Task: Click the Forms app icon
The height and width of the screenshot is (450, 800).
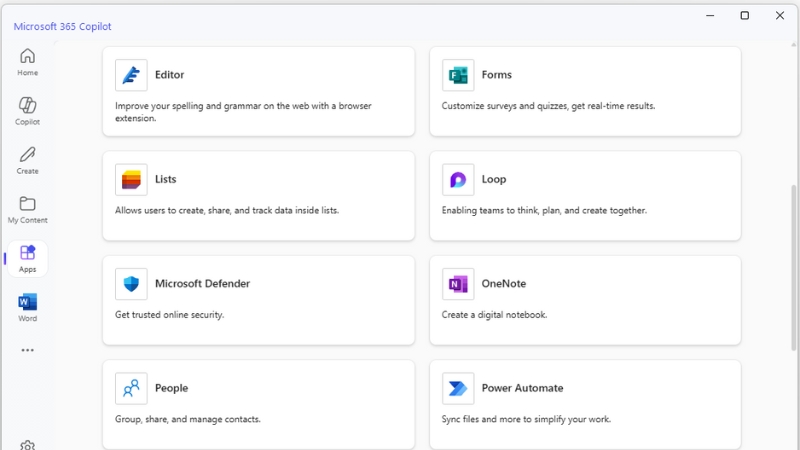Action: point(458,75)
